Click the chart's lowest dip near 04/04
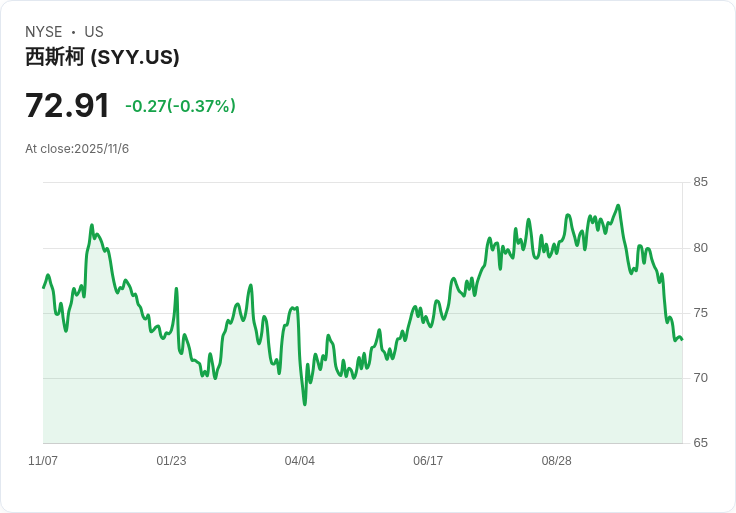This screenshot has width=736, height=513. pyautogui.click(x=305, y=404)
